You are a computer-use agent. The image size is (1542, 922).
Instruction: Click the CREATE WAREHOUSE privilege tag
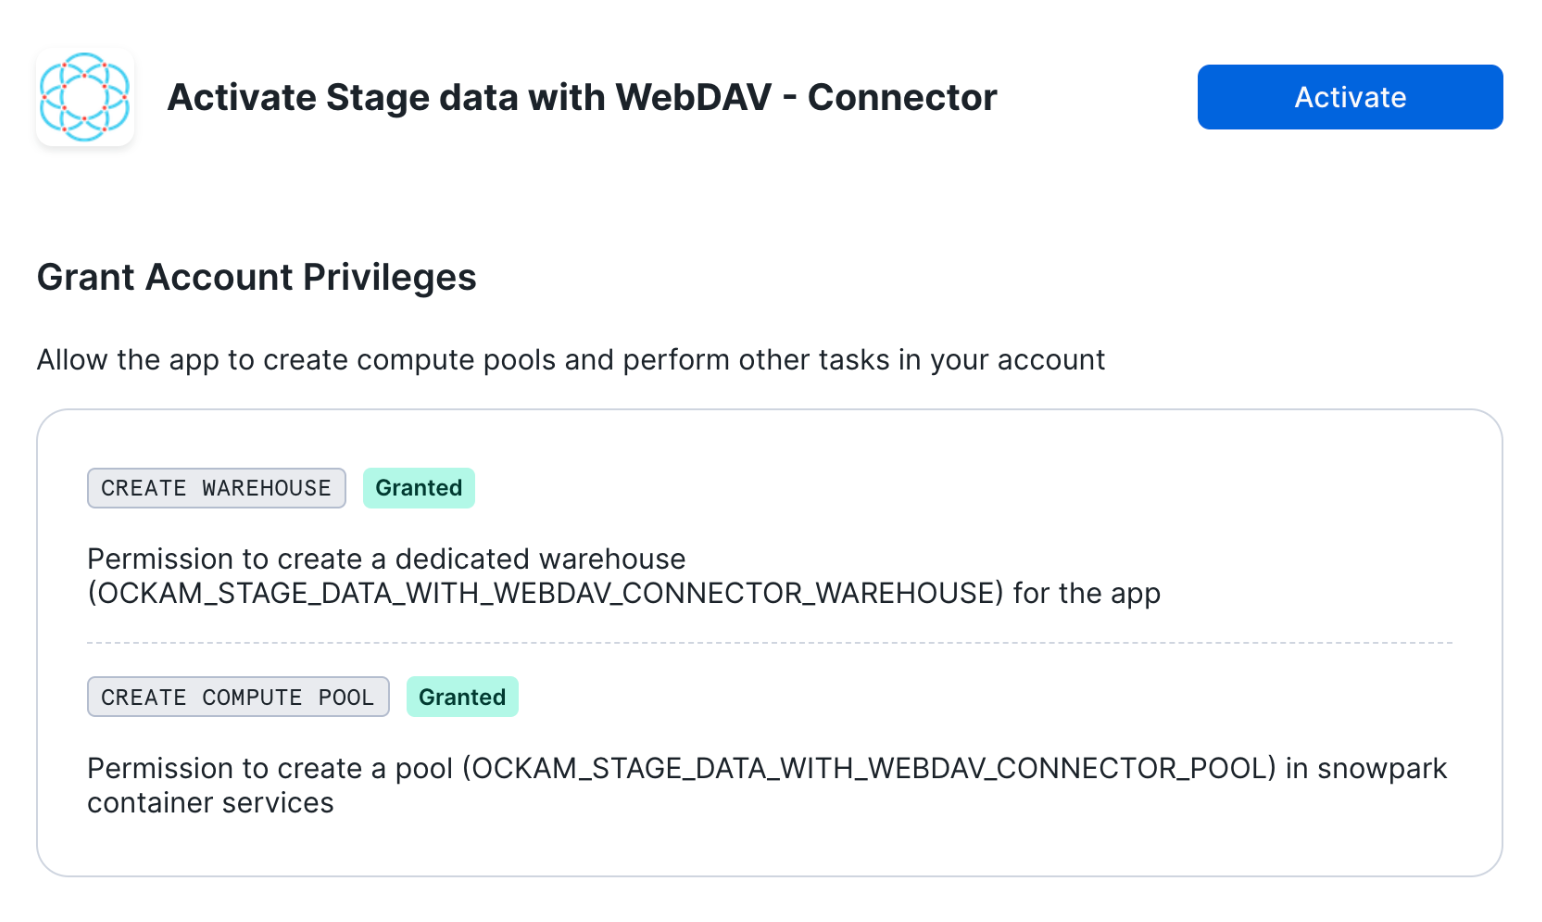[x=216, y=488]
